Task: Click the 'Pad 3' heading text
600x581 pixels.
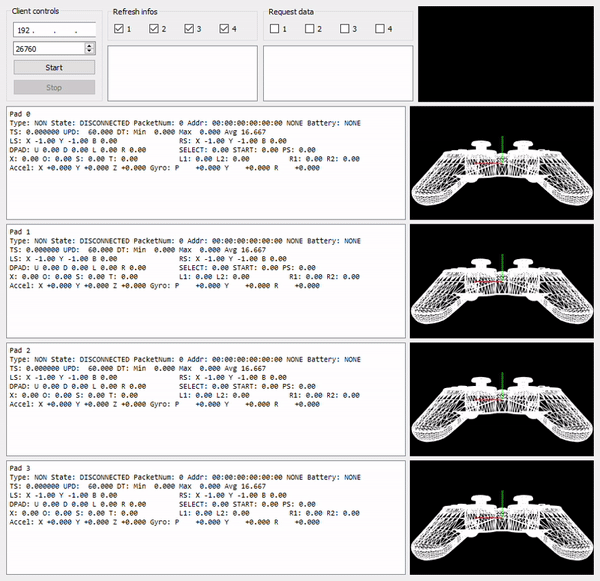Action: coord(20,468)
